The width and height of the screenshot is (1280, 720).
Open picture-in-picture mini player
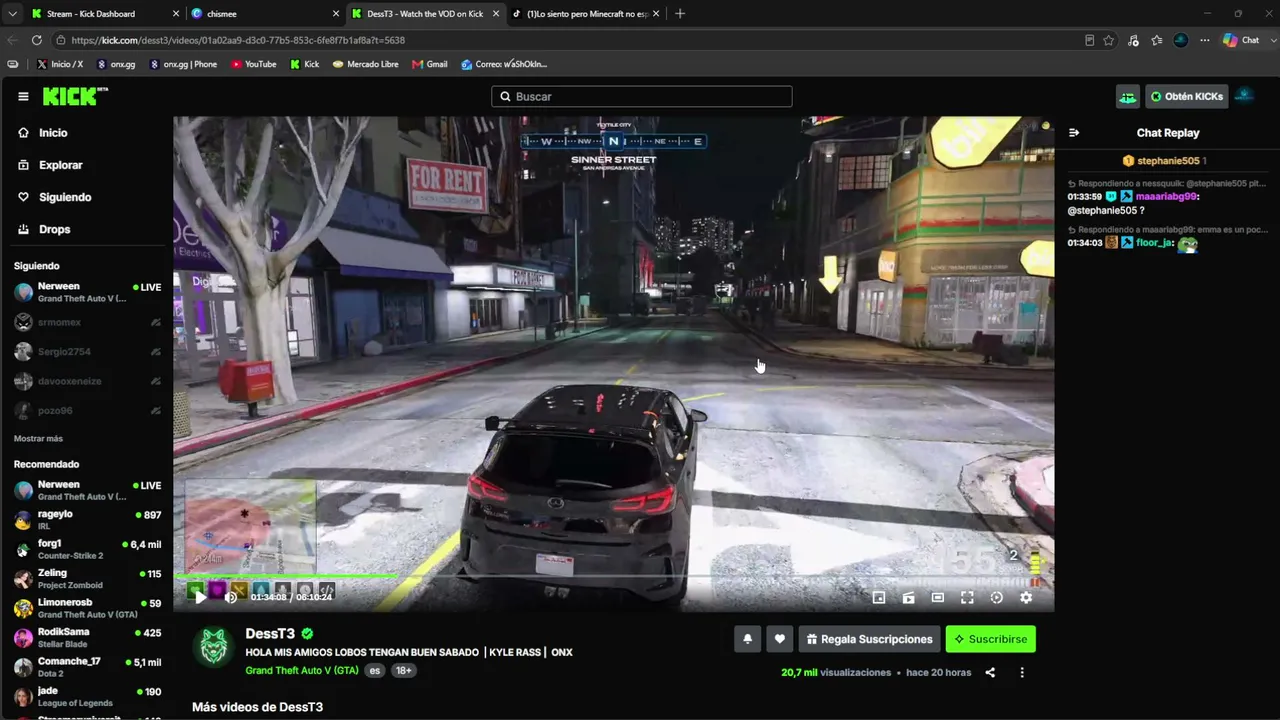(879, 597)
